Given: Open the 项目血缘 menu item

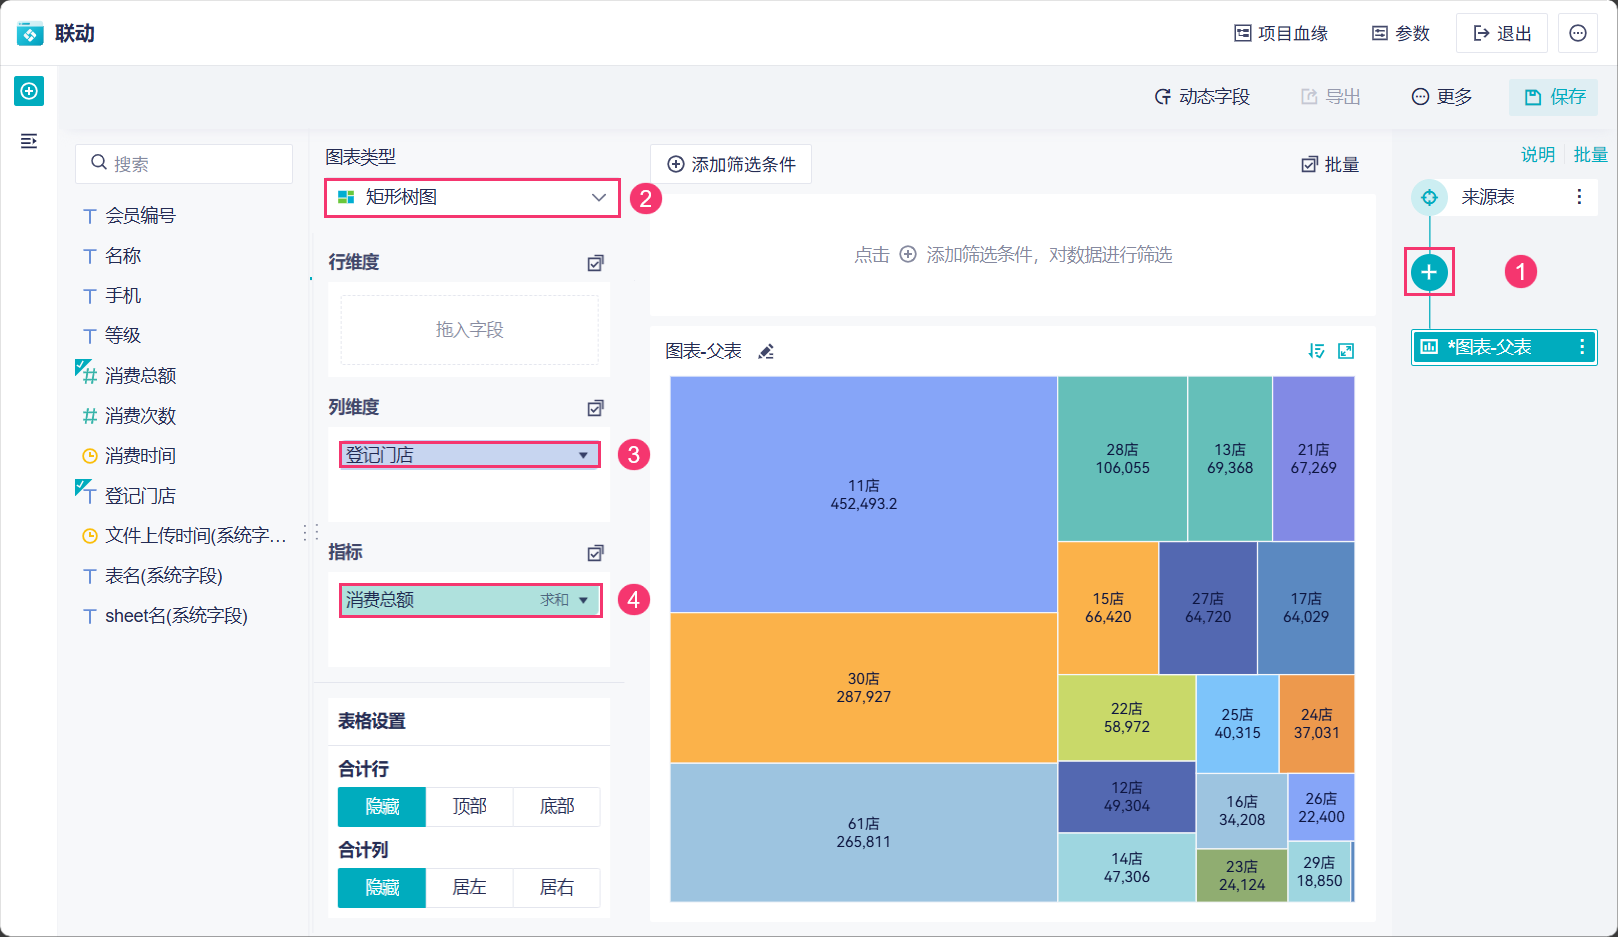Looking at the screenshot, I should coord(1281,33).
